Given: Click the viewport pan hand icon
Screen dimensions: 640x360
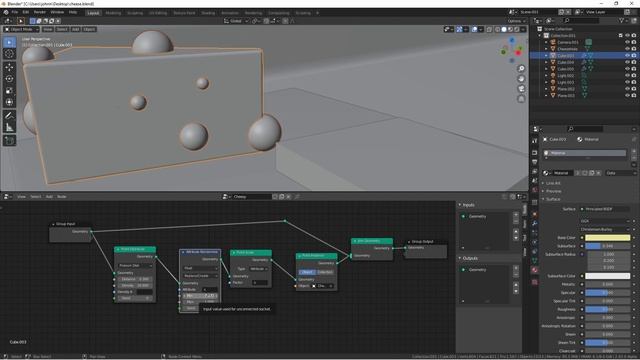Looking at the screenshot, I should pos(521,79).
